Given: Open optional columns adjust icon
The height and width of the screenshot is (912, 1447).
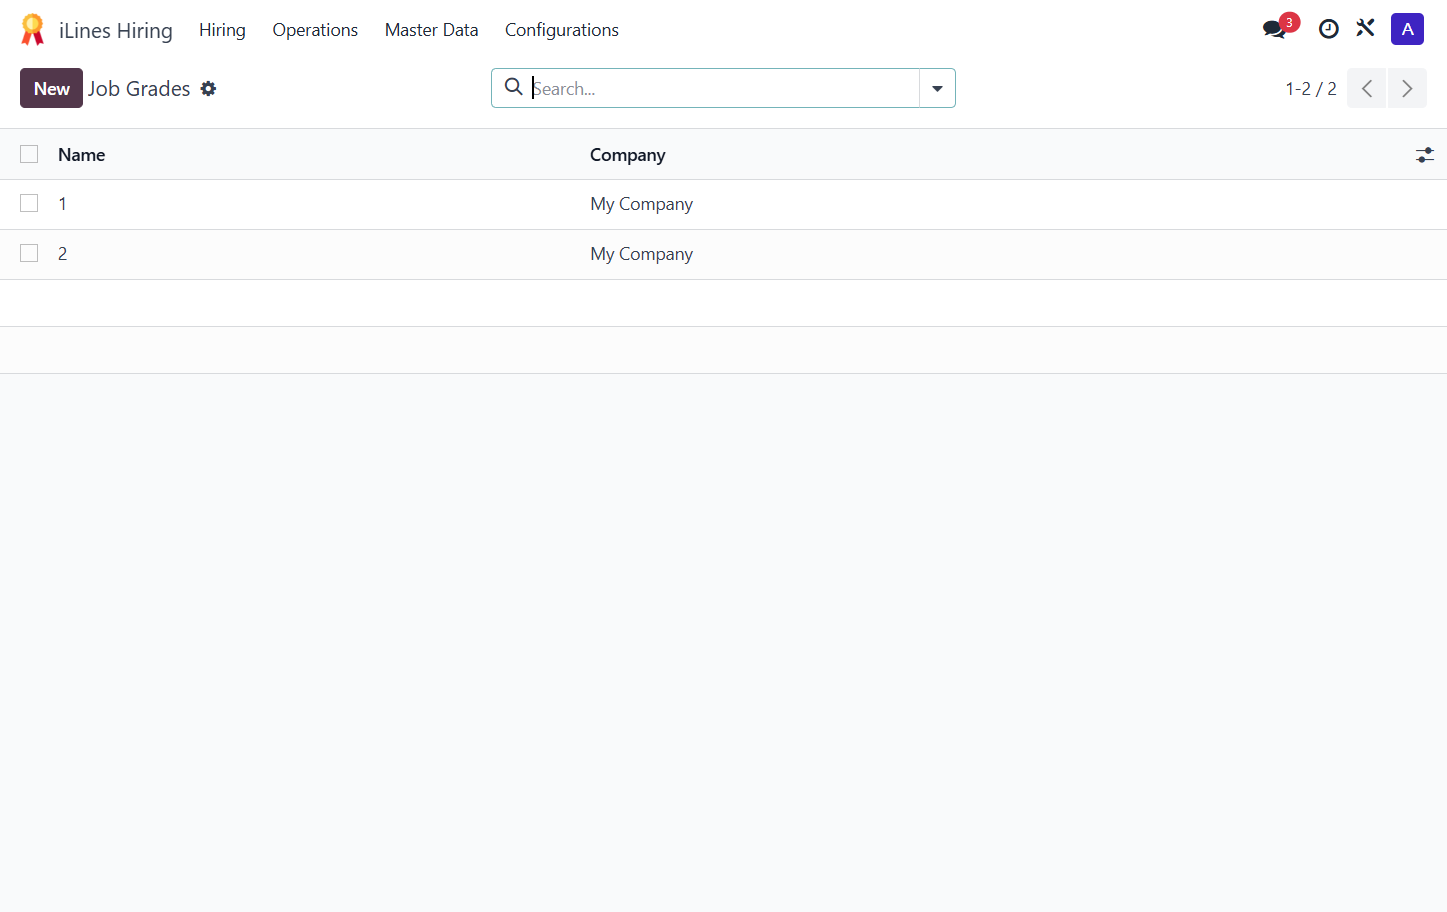Looking at the screenshot, I should (1425, 155).
